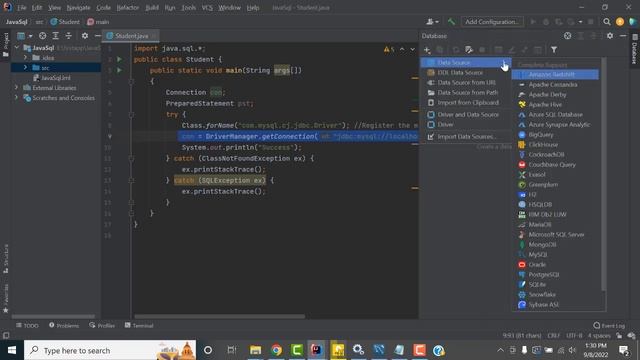Screen dimensions: 640x360
Task: Expand External Libraries tree node
Action: pyautogui.click(x=17, y=87)
